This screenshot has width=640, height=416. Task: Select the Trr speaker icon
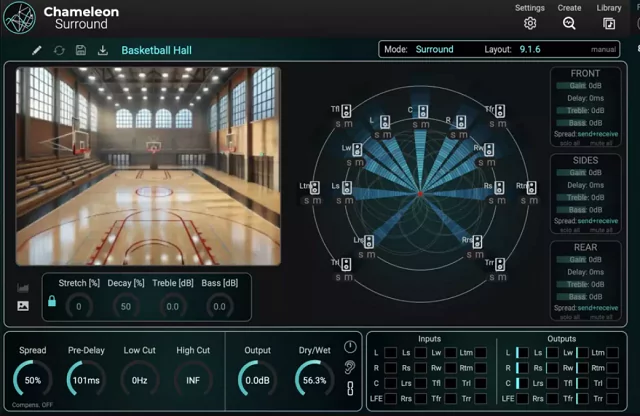(500, 264)
